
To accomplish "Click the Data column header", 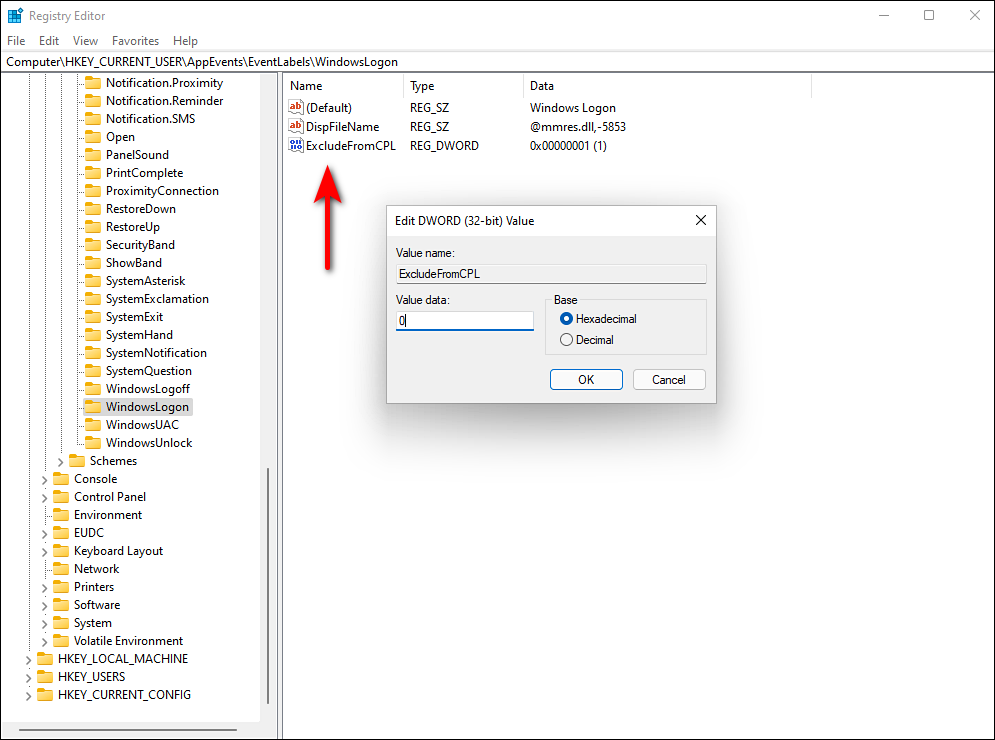I will [668, 86].
